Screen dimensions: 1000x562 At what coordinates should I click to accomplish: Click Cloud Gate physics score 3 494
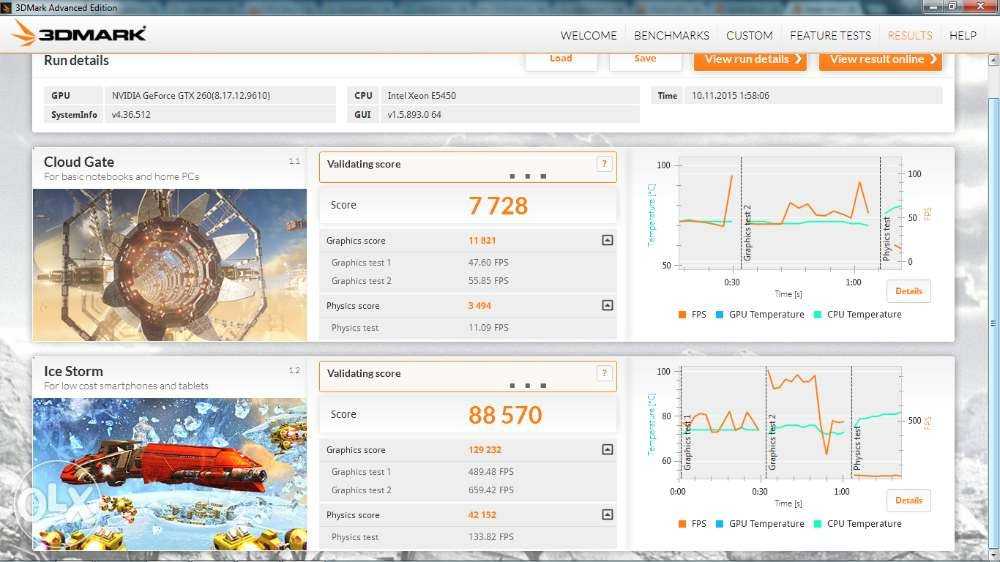[x=479, y=306]
